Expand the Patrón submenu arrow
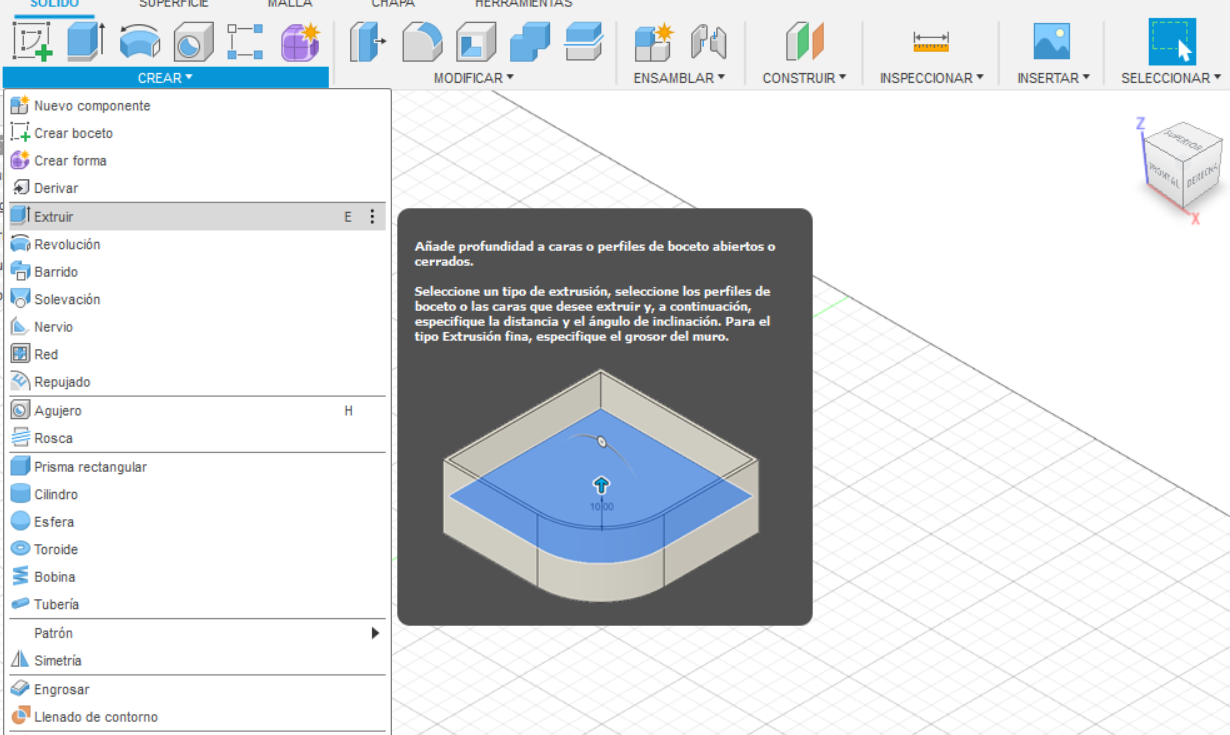The width and height of the screenshot is (1230, 735). [375, 633]
